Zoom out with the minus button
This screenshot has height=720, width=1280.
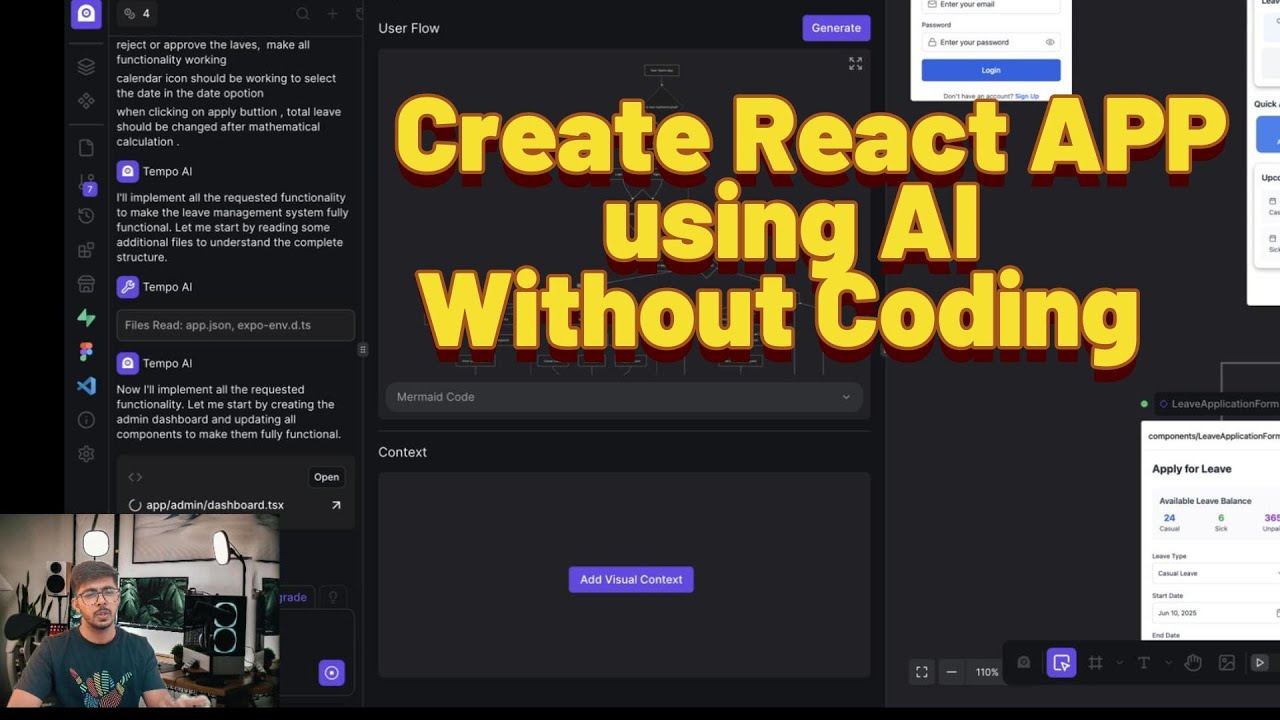point(952,672)
